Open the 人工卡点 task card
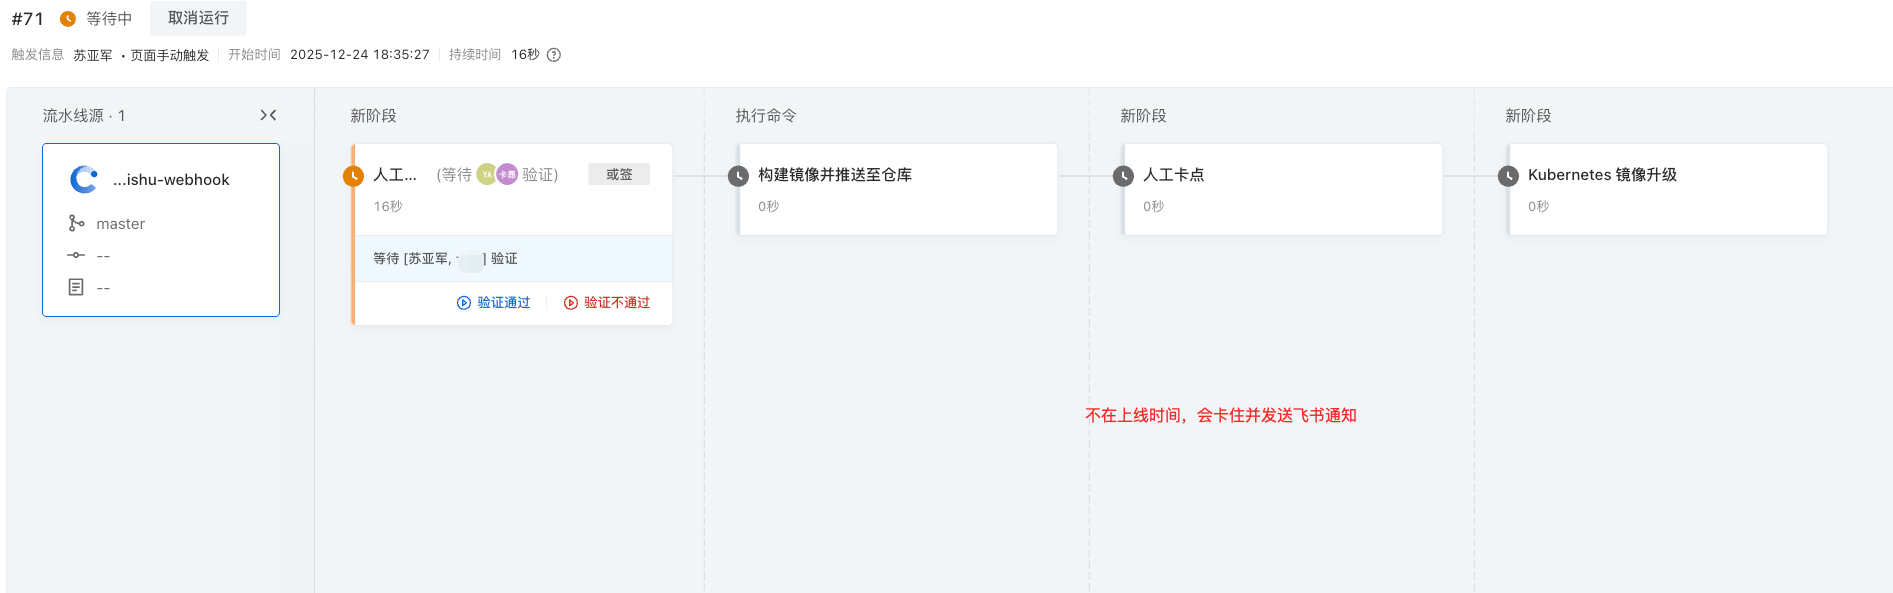This screenshot has height=593, width=1893. (1282, 190)
